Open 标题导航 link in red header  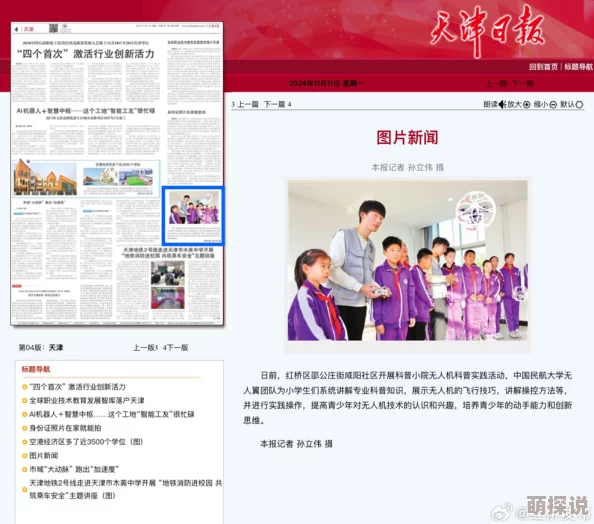coord(578,67)
